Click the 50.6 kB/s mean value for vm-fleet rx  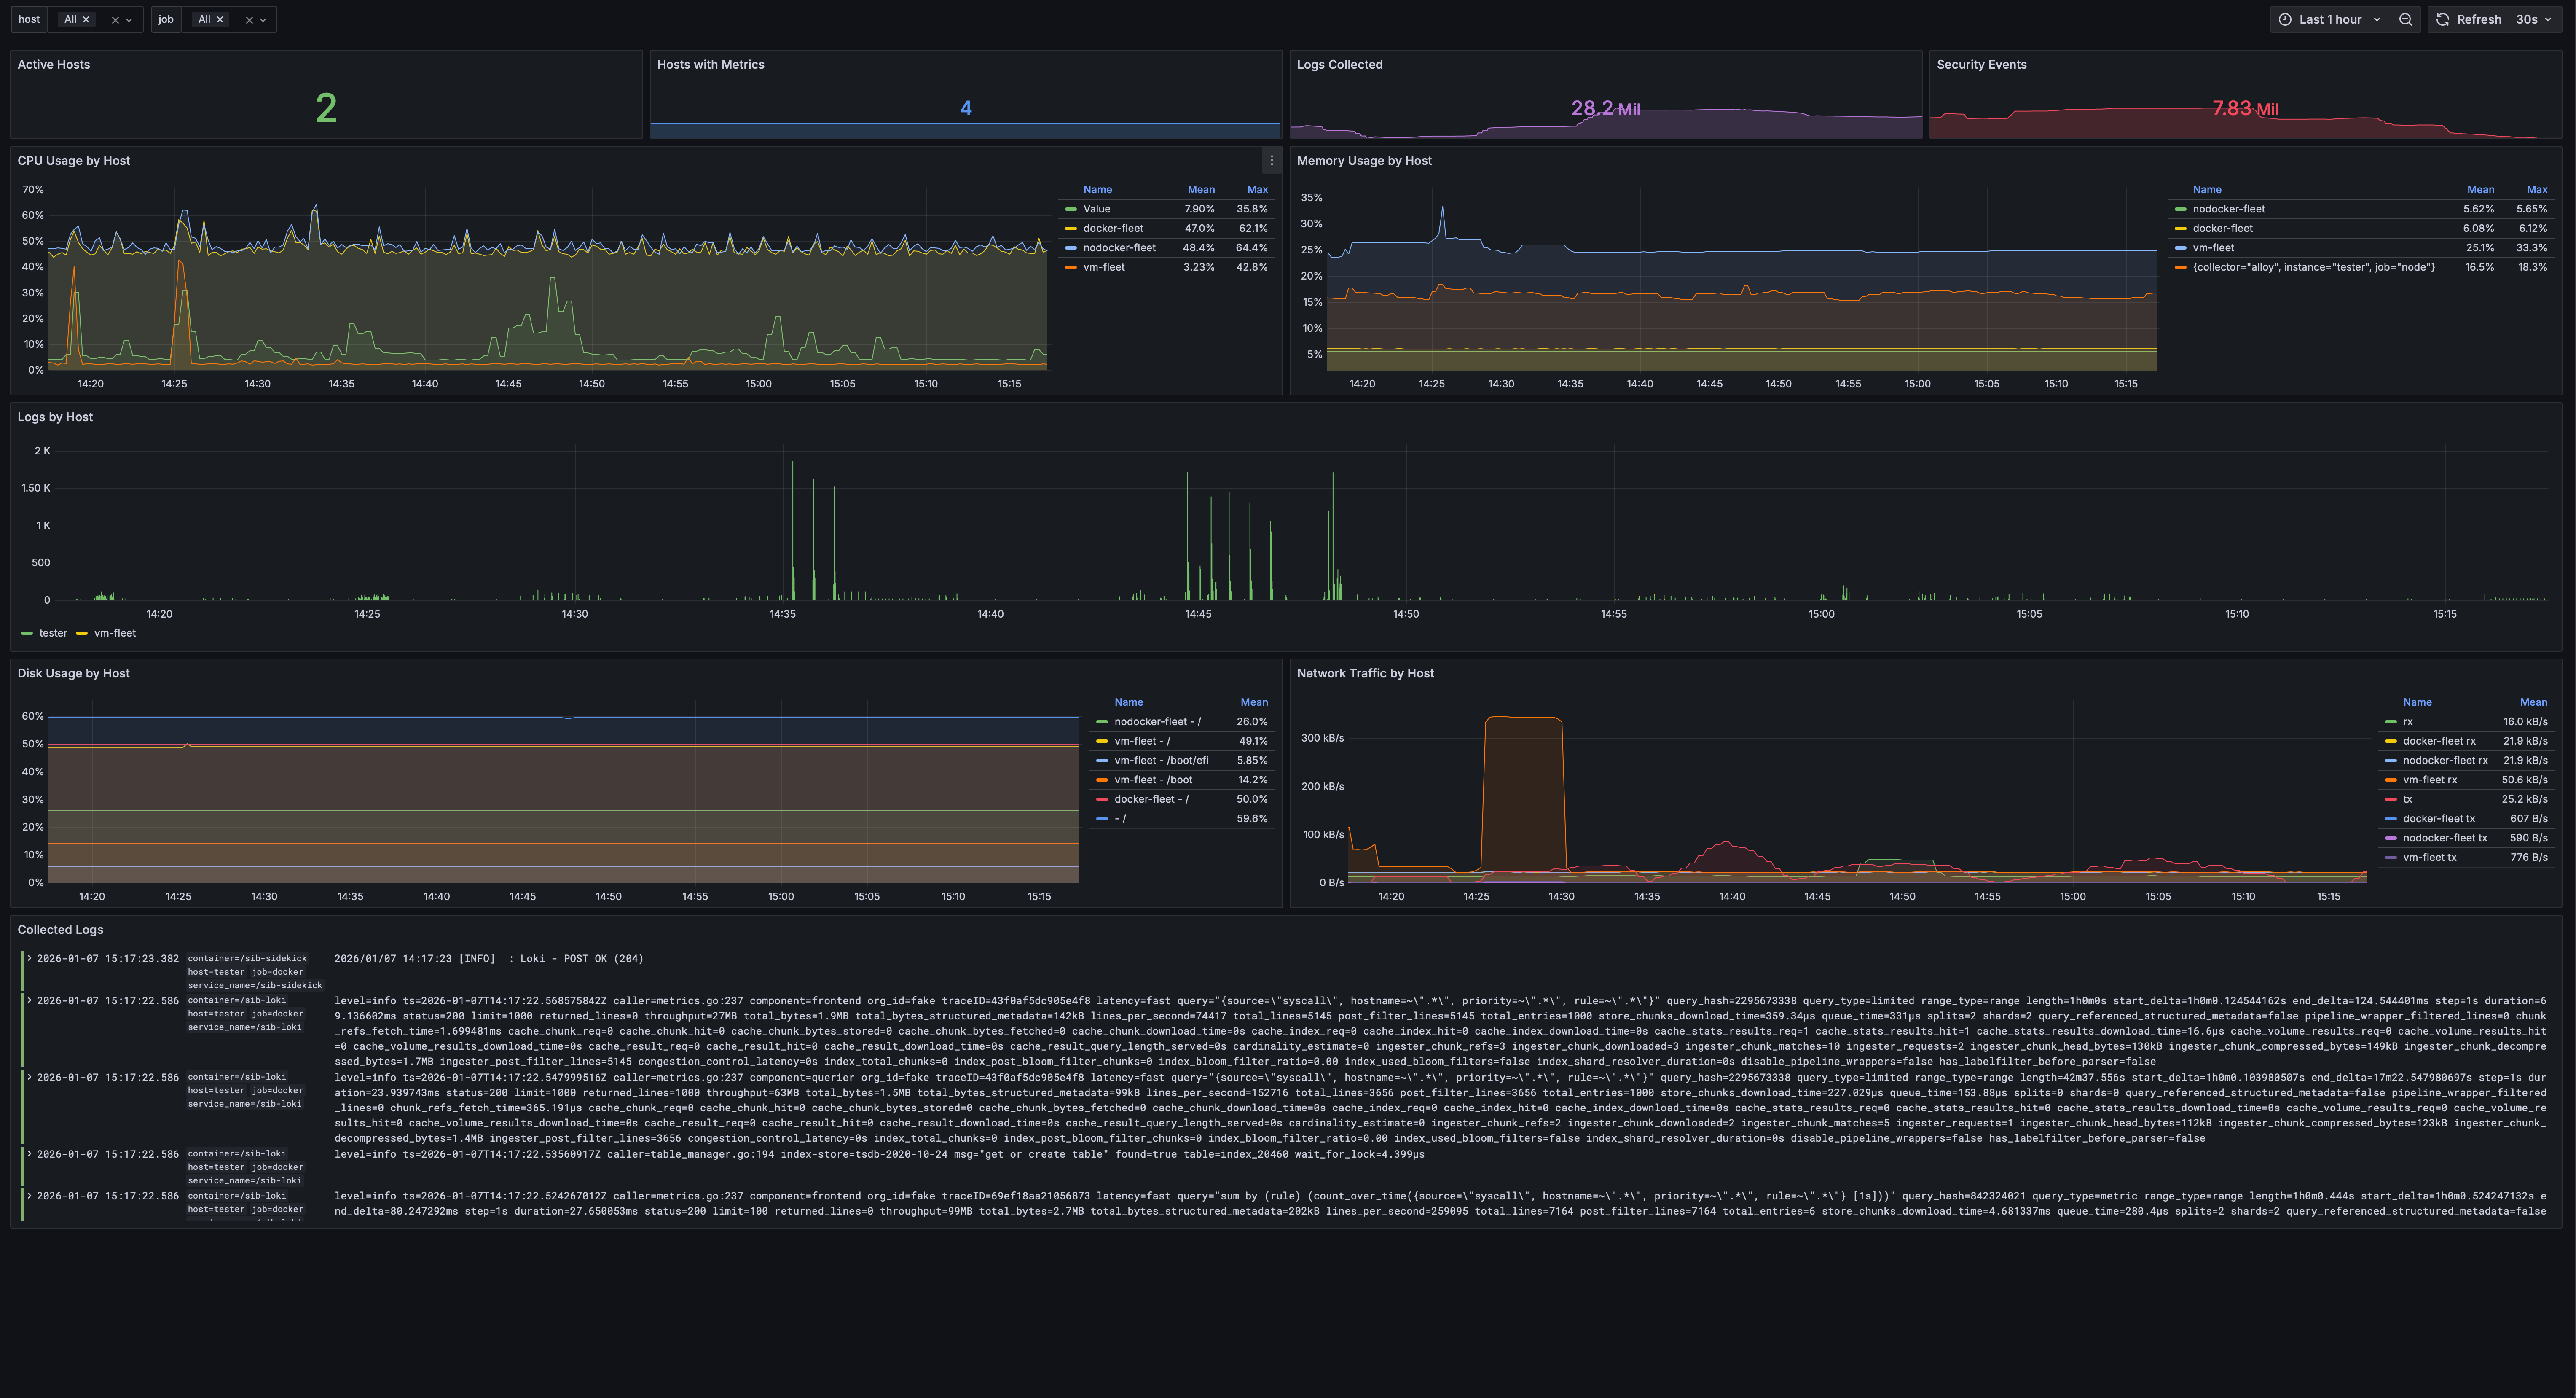click(2524, 780)
